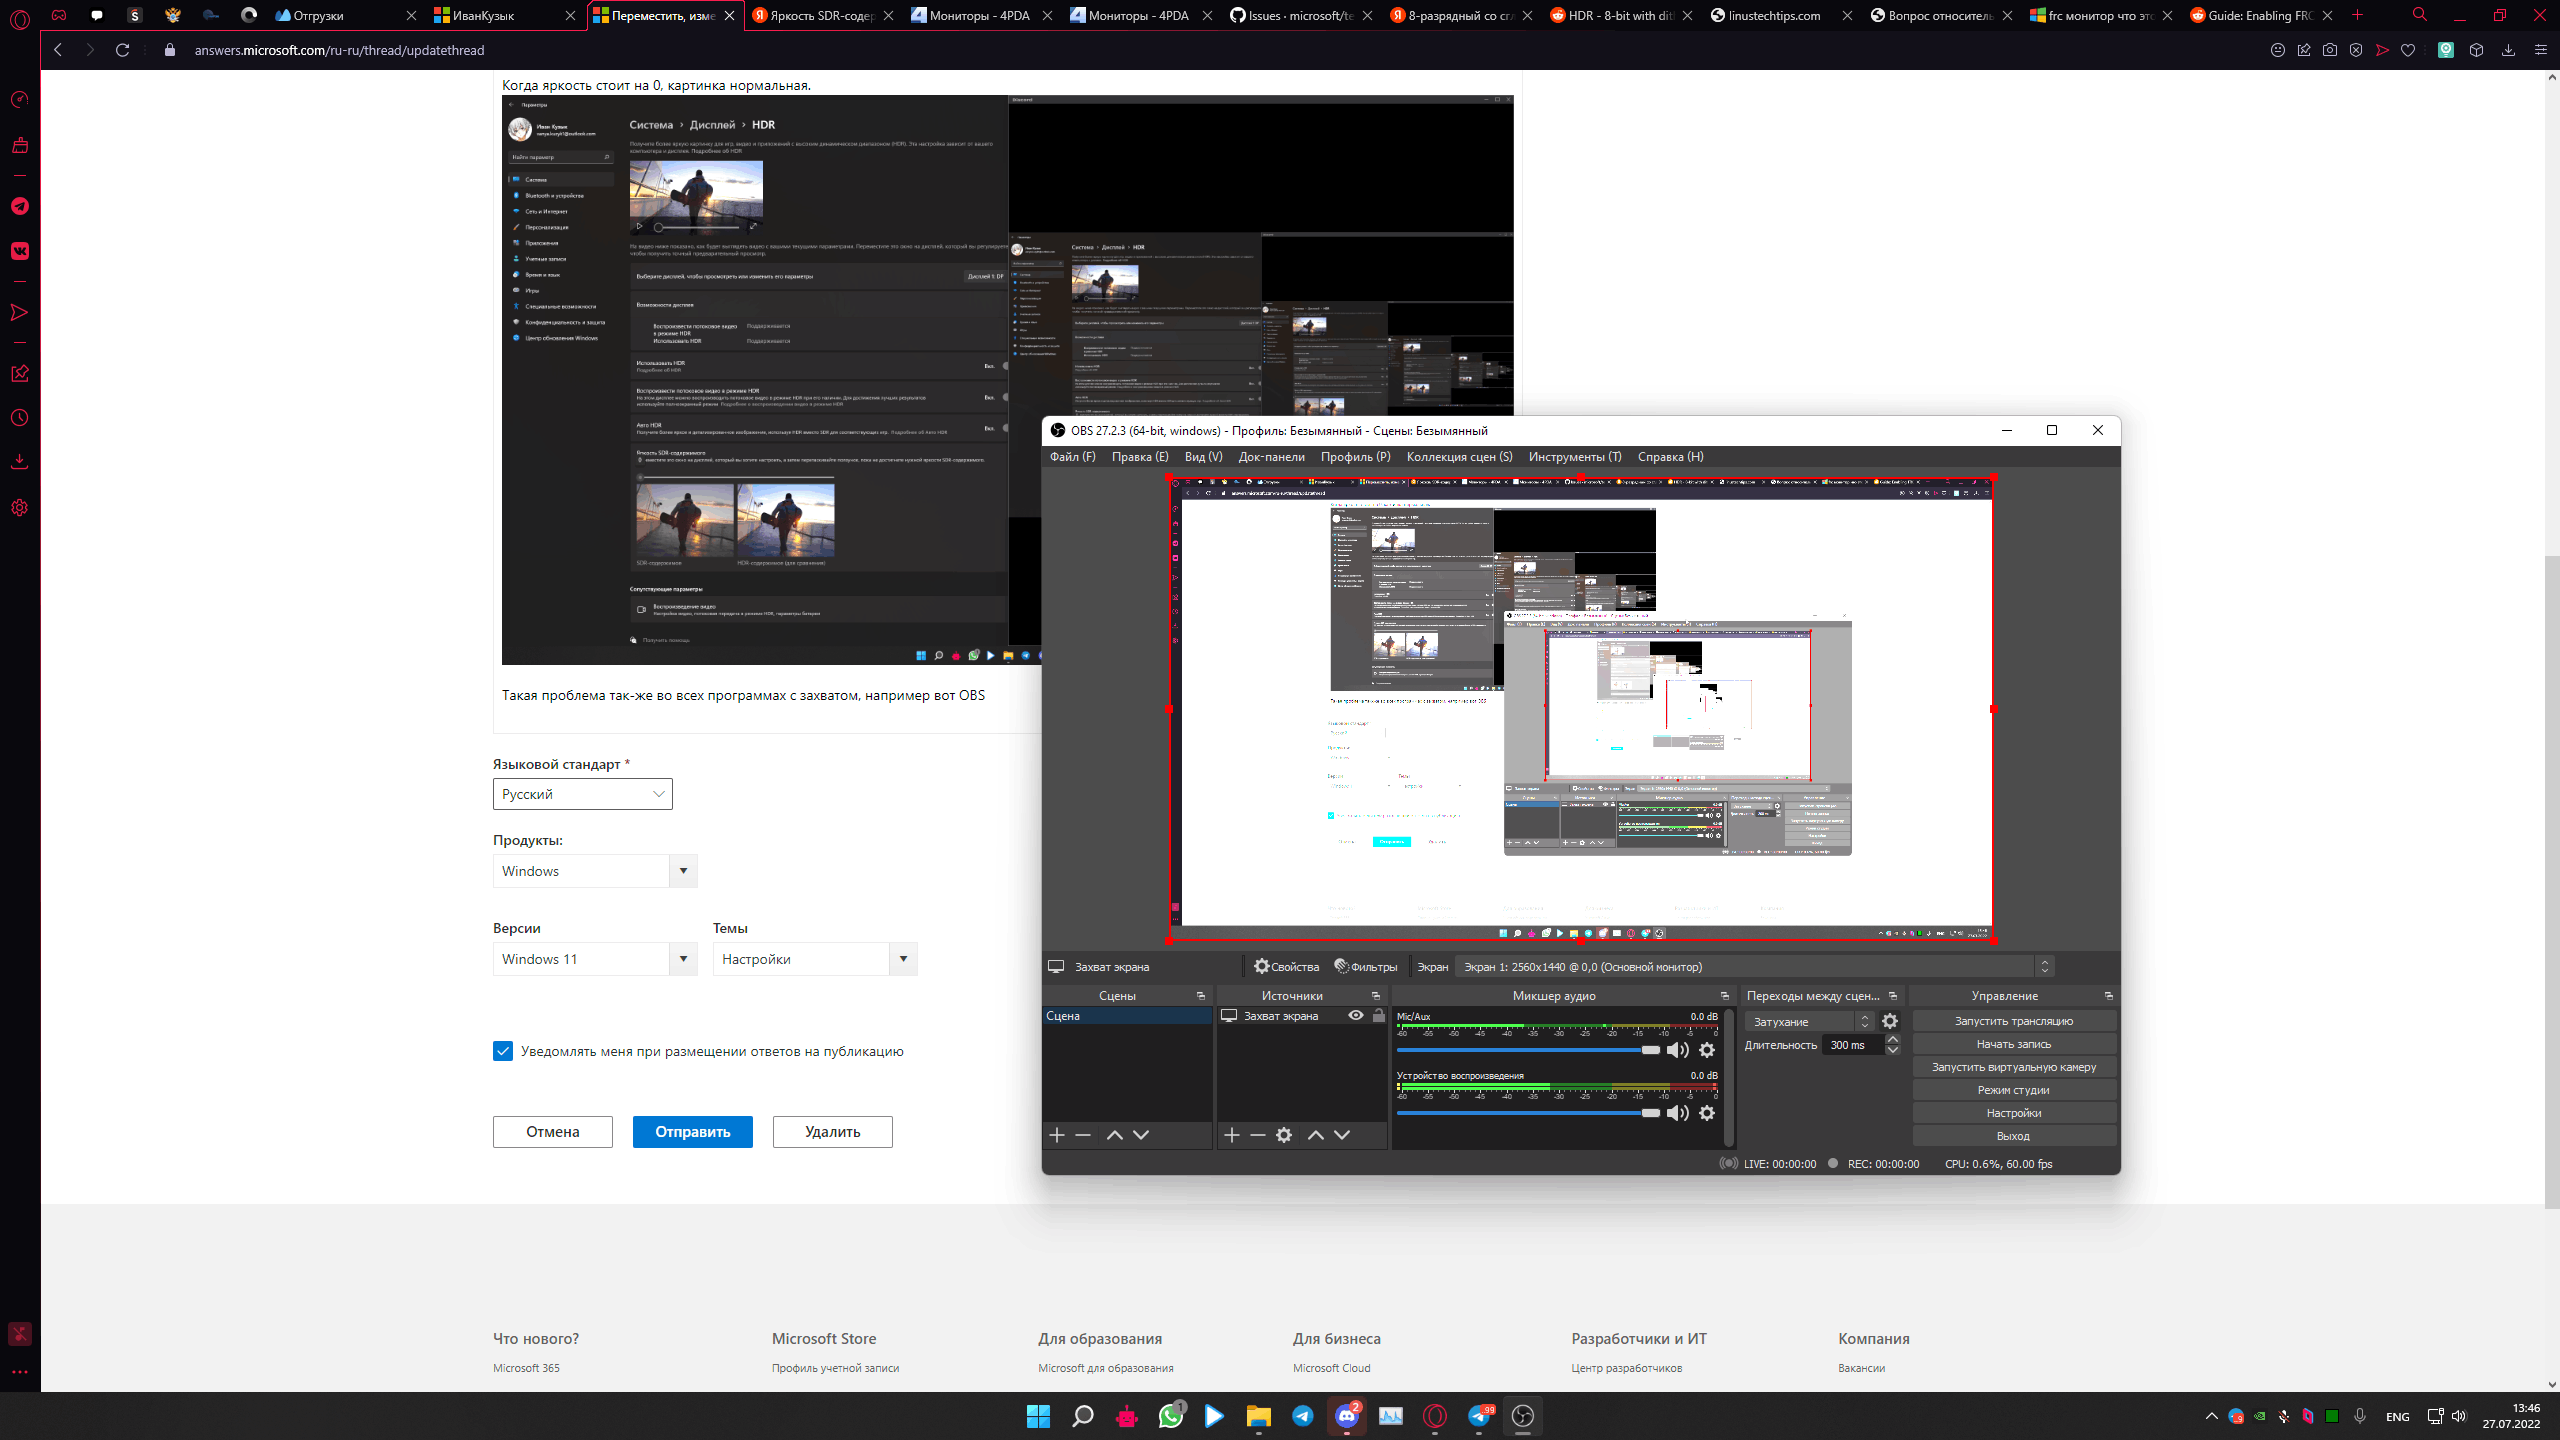
Task: Open Windows Start menu
Action: (x=1038, y=1416)
